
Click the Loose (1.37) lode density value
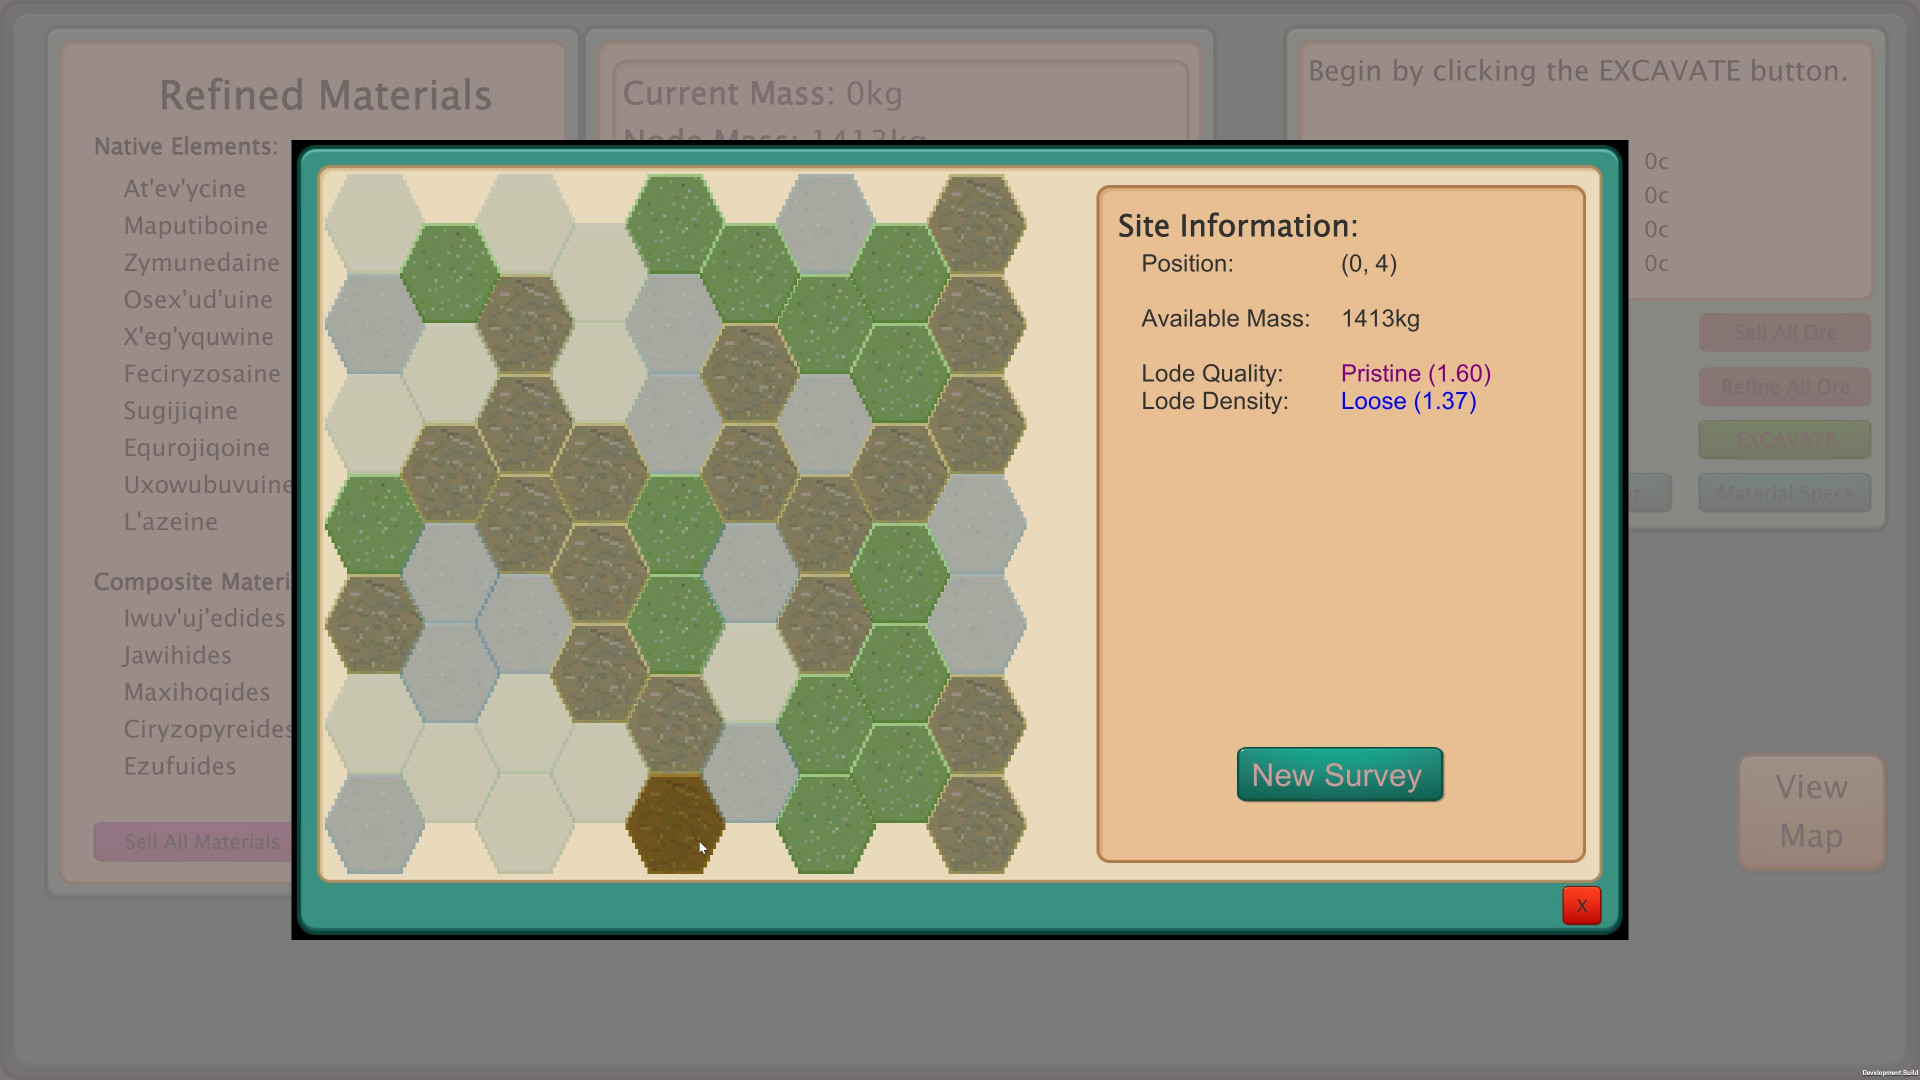tap(1409, 402)
